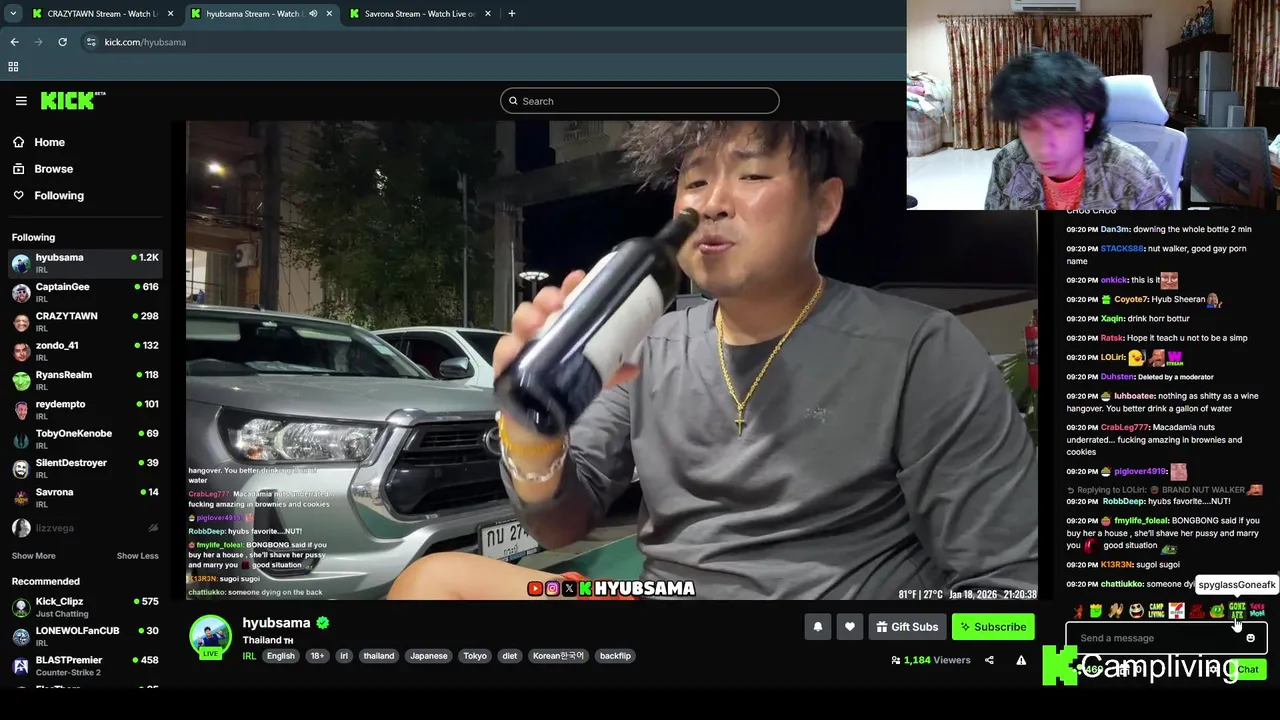Screen dimensions: 1280x720
Task: Insert the GONE AFK emote
Action: click(x=1237, y=610)
